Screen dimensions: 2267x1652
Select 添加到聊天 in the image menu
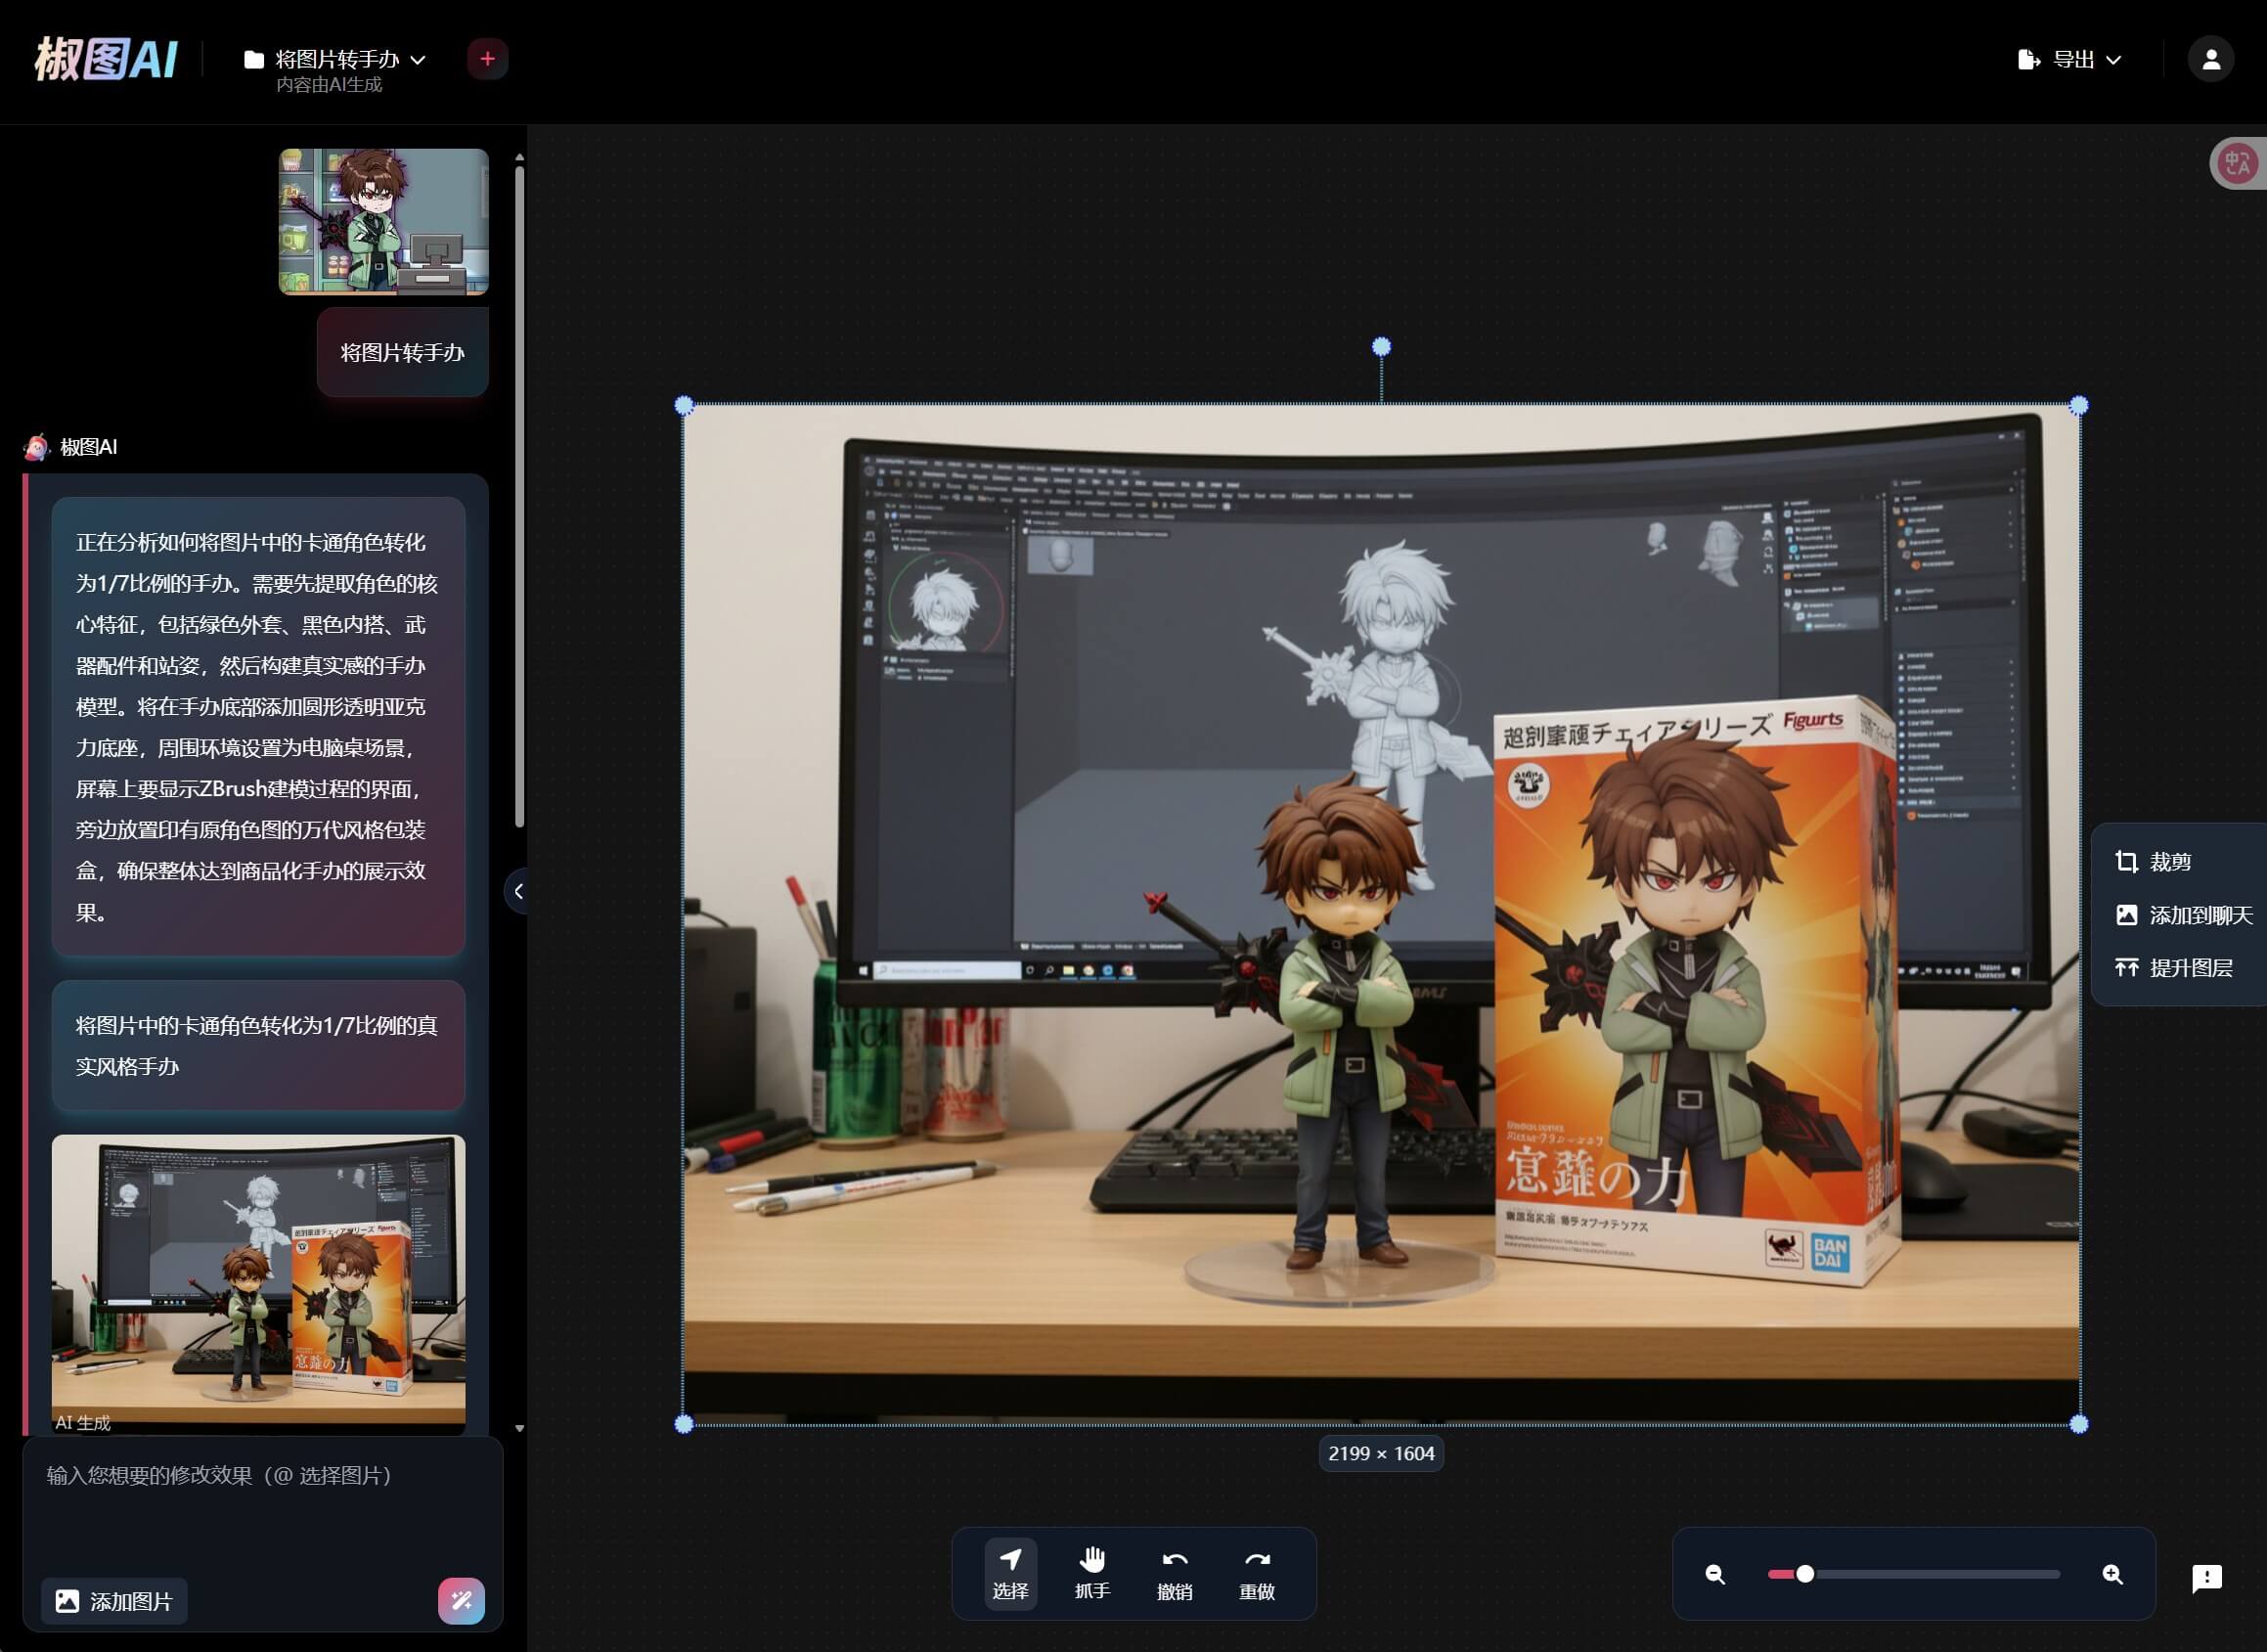click(2183, 915)
